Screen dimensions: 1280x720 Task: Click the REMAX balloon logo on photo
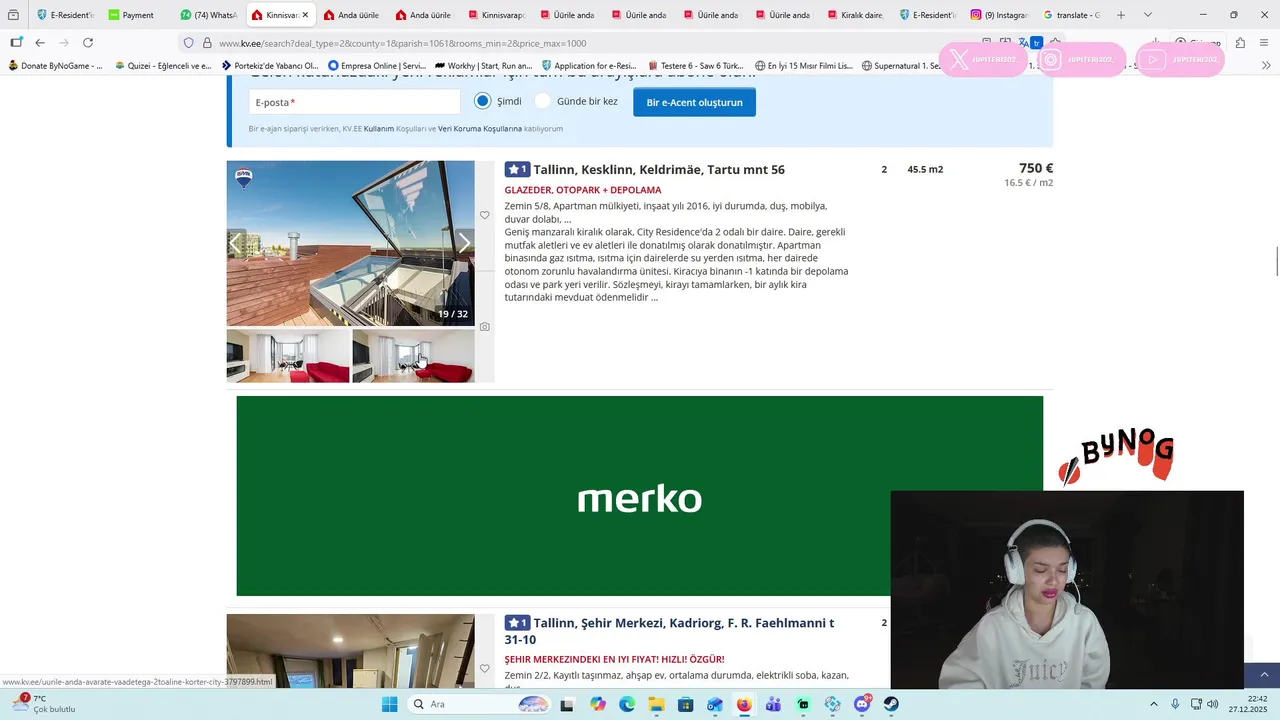[x=243, y=179]
